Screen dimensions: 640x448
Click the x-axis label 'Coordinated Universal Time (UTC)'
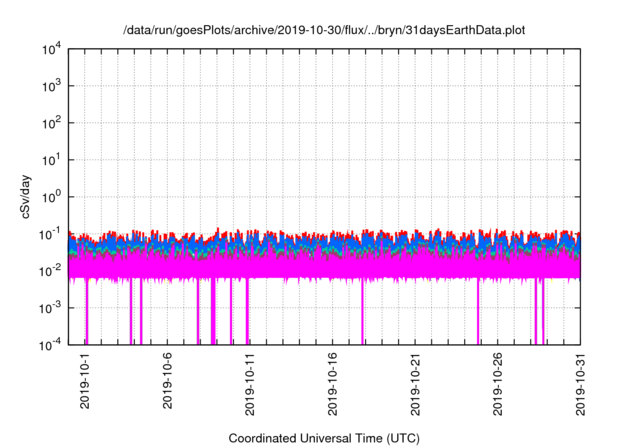324,439
